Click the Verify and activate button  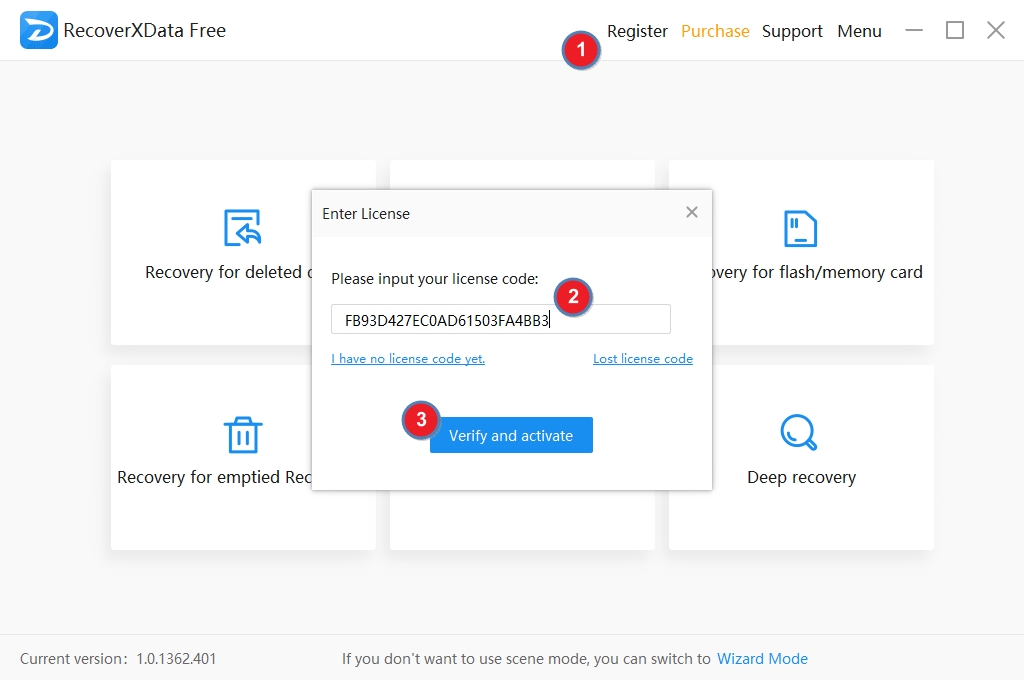tap(511, 435)
